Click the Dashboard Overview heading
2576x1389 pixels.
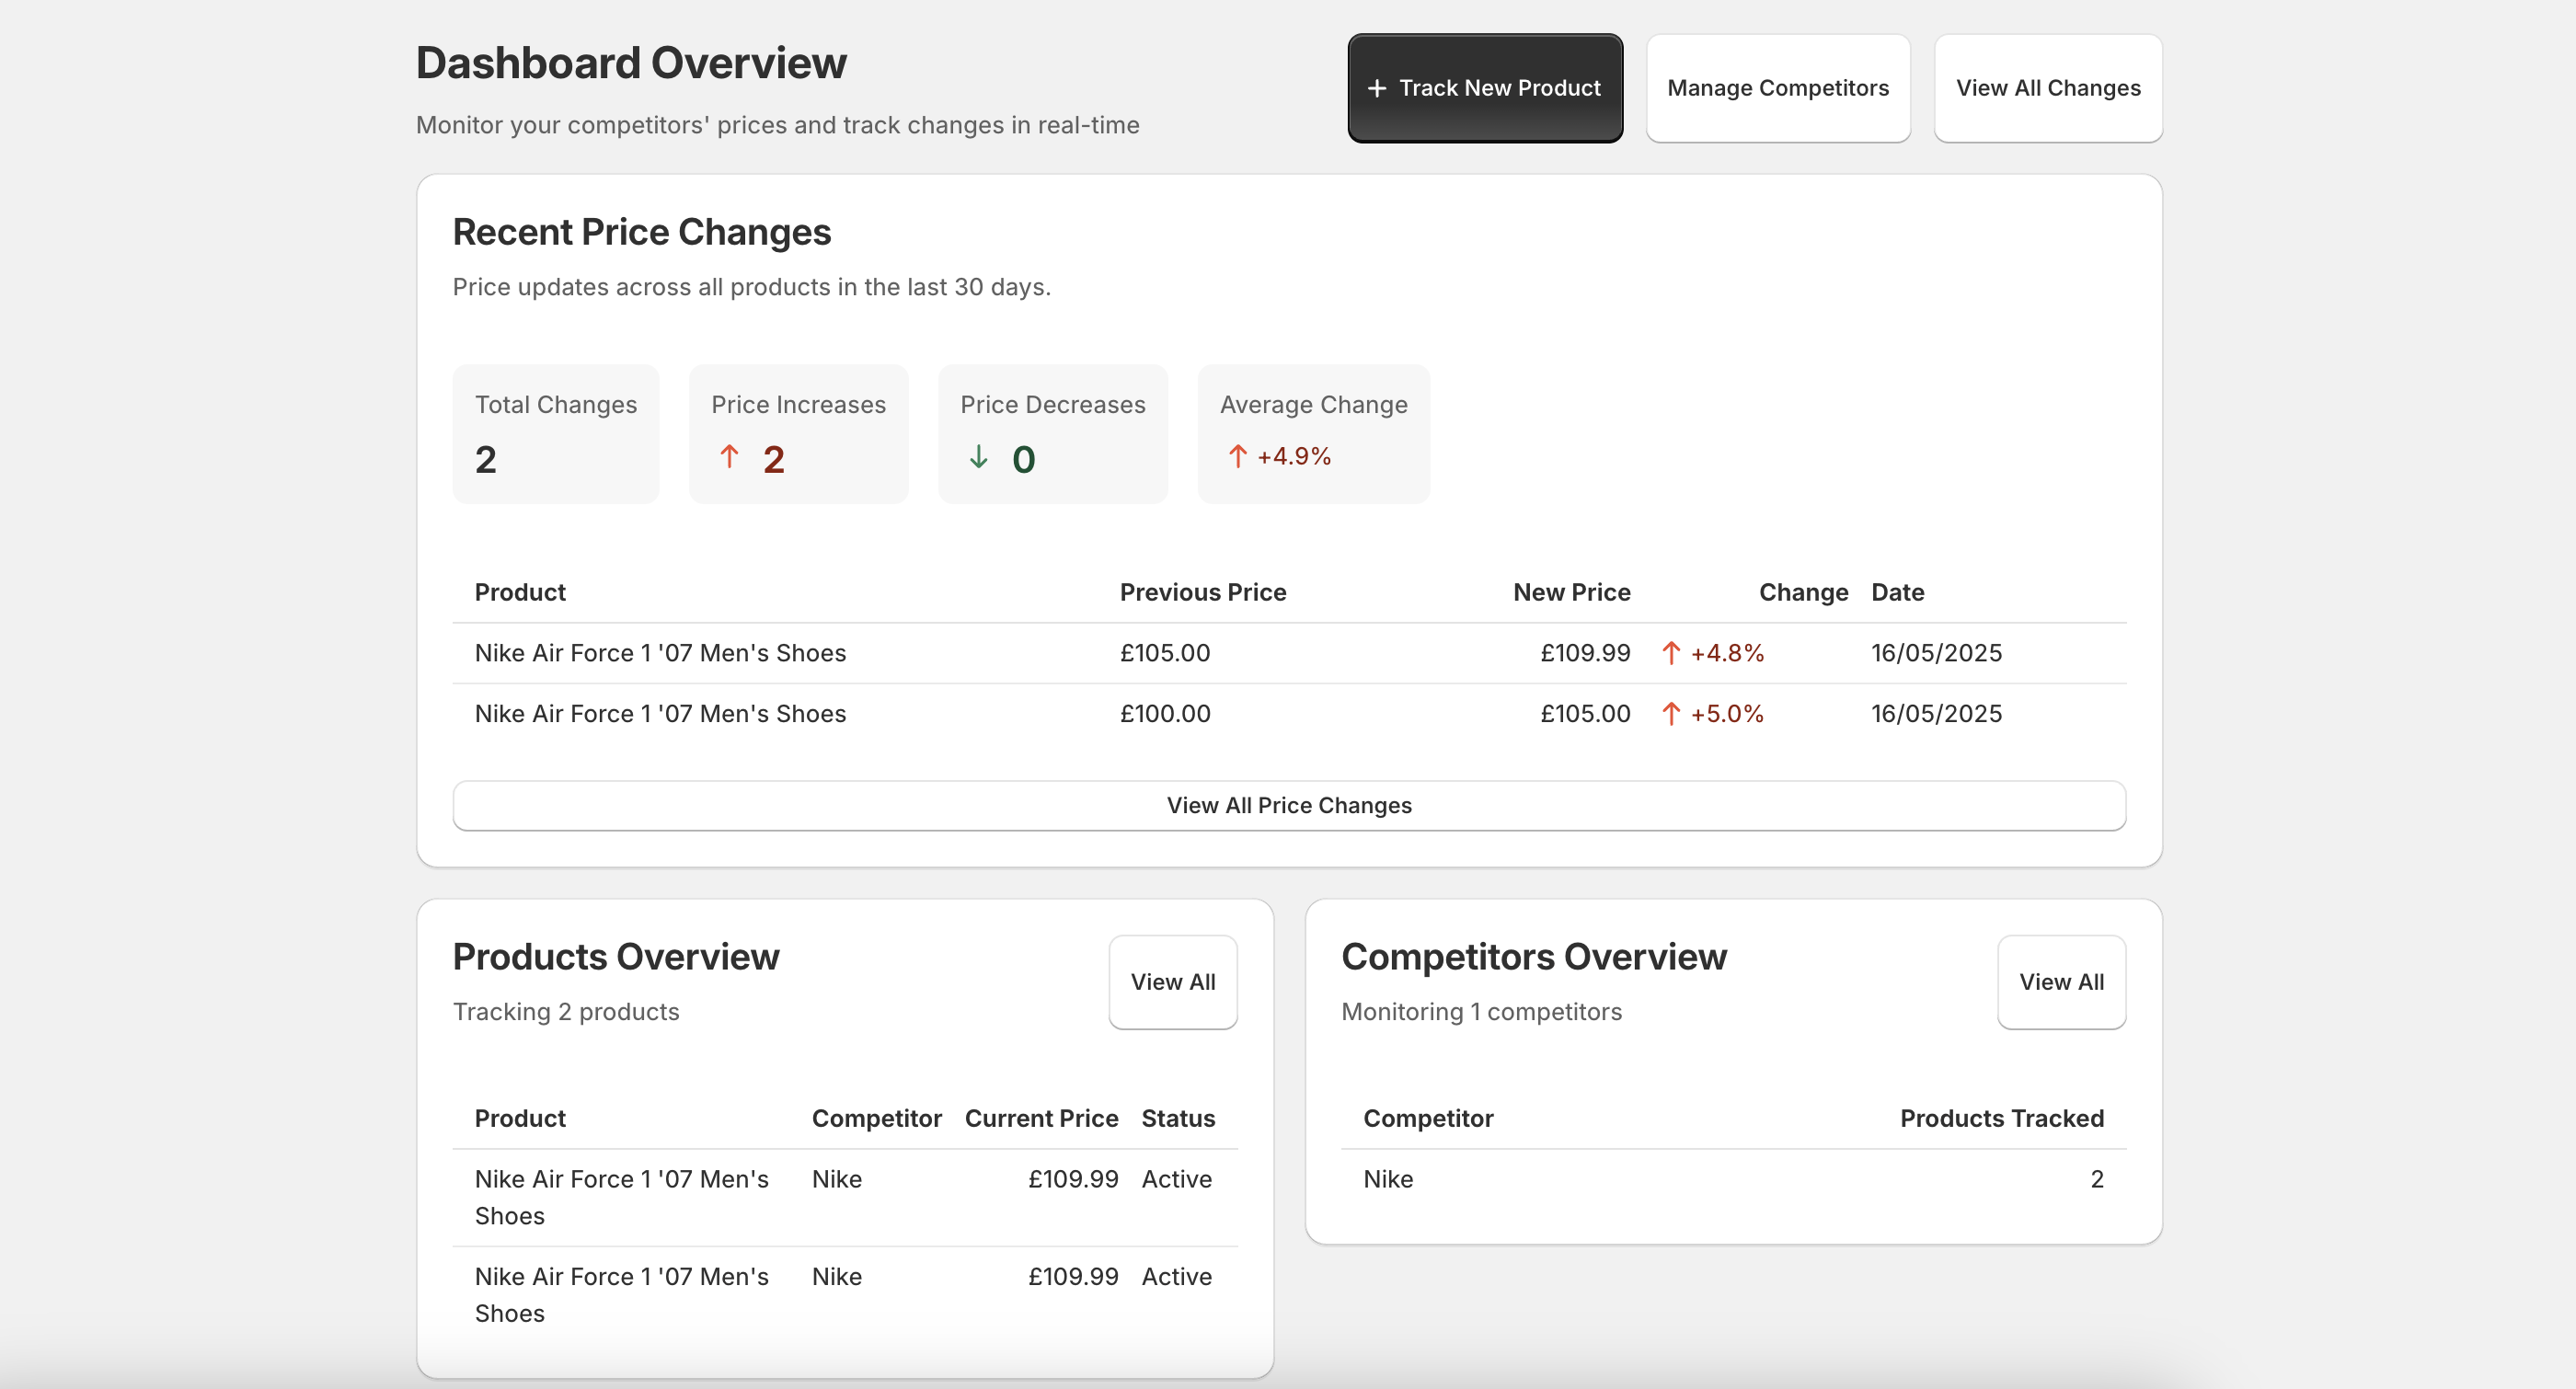point(631,62)
